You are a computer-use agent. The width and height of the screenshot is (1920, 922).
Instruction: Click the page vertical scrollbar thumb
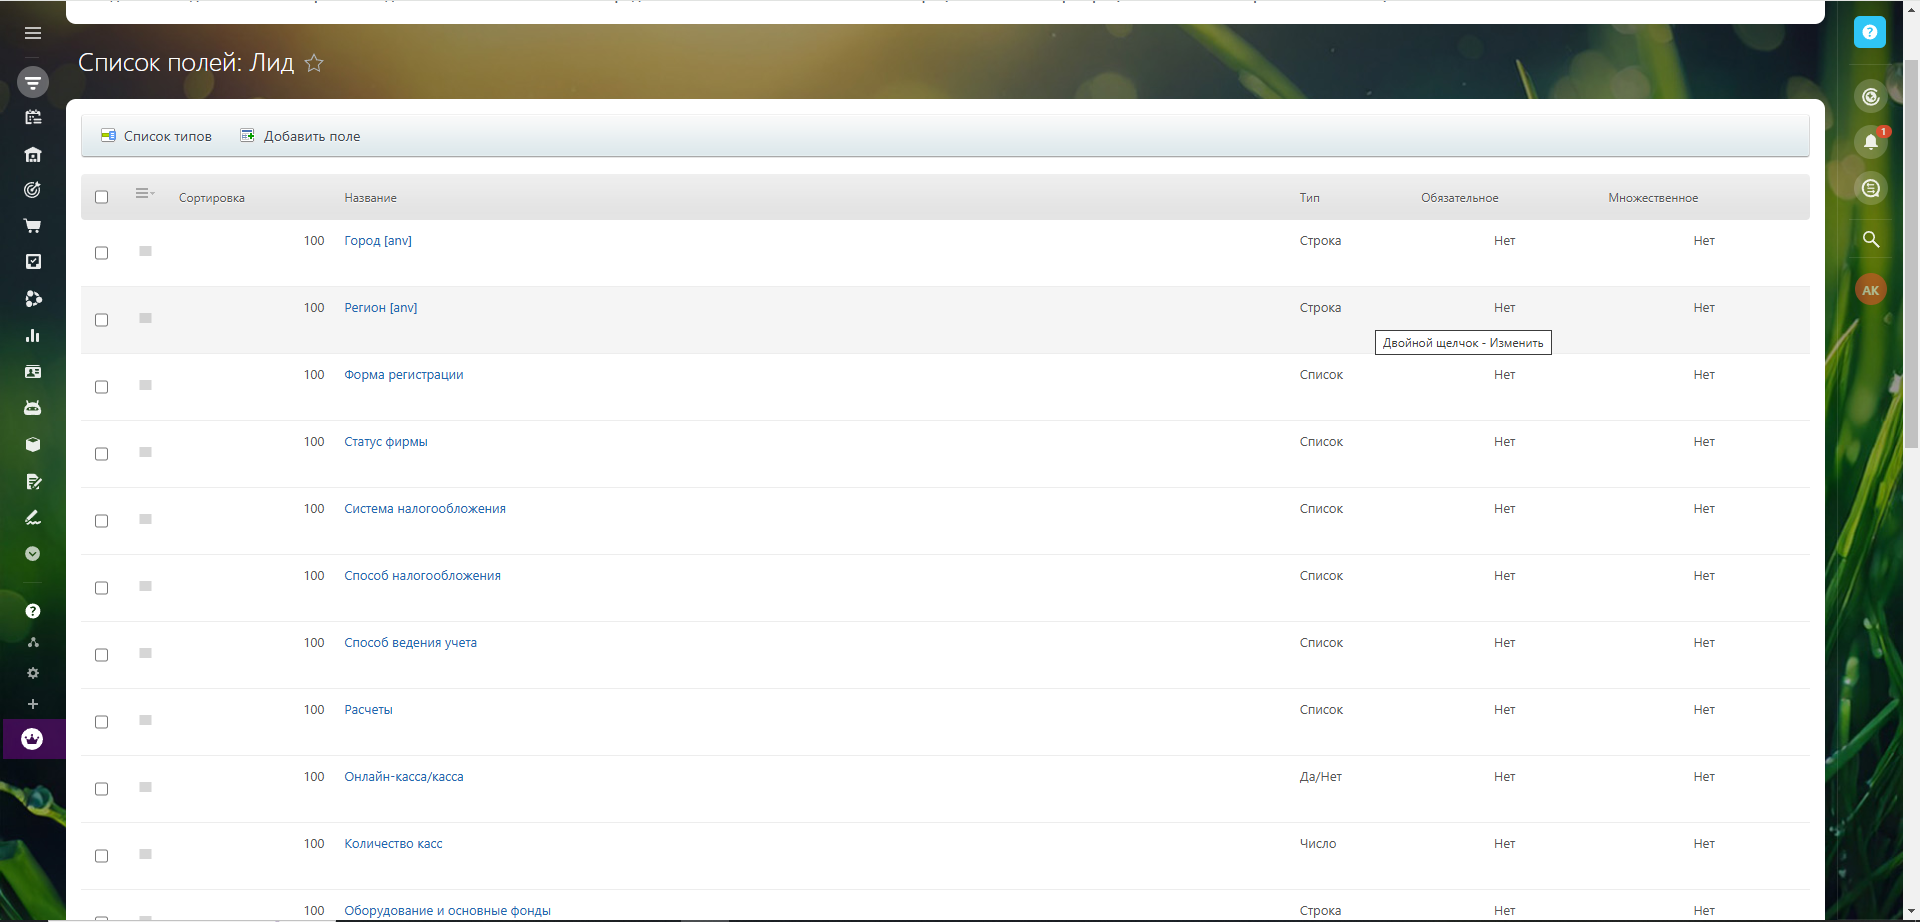[x=1911, y=255]
